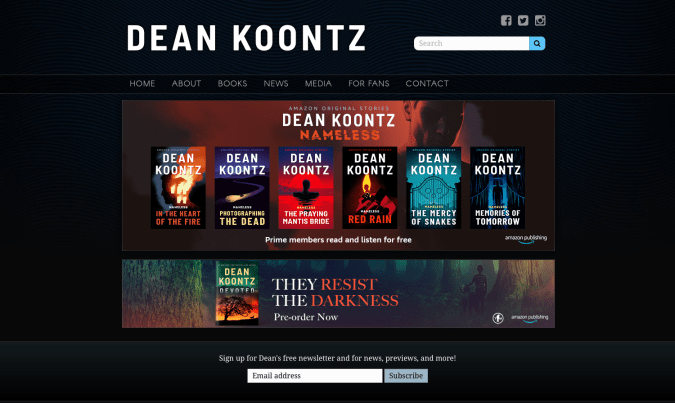Select the Red Rain book cover
675x403 pixels.
click(x=370, y=188)
